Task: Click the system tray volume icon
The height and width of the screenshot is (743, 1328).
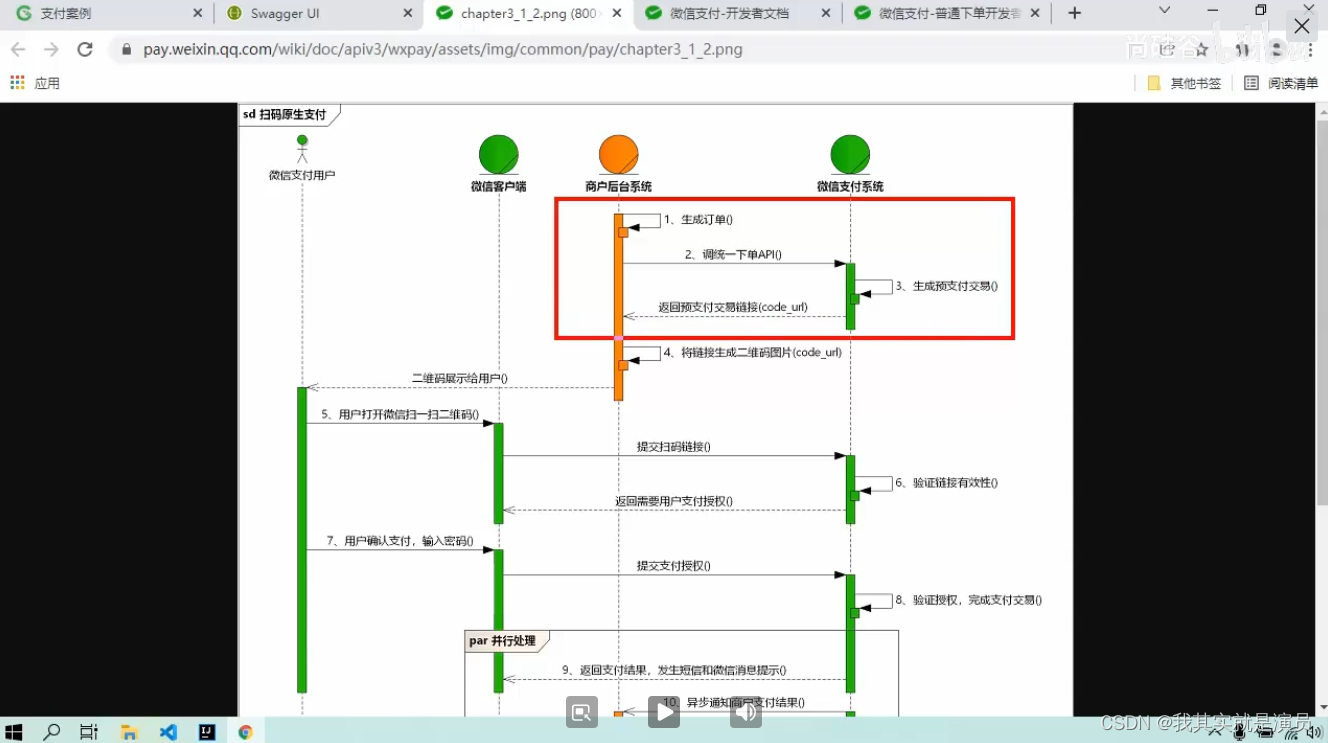Action: point(1313,732)
